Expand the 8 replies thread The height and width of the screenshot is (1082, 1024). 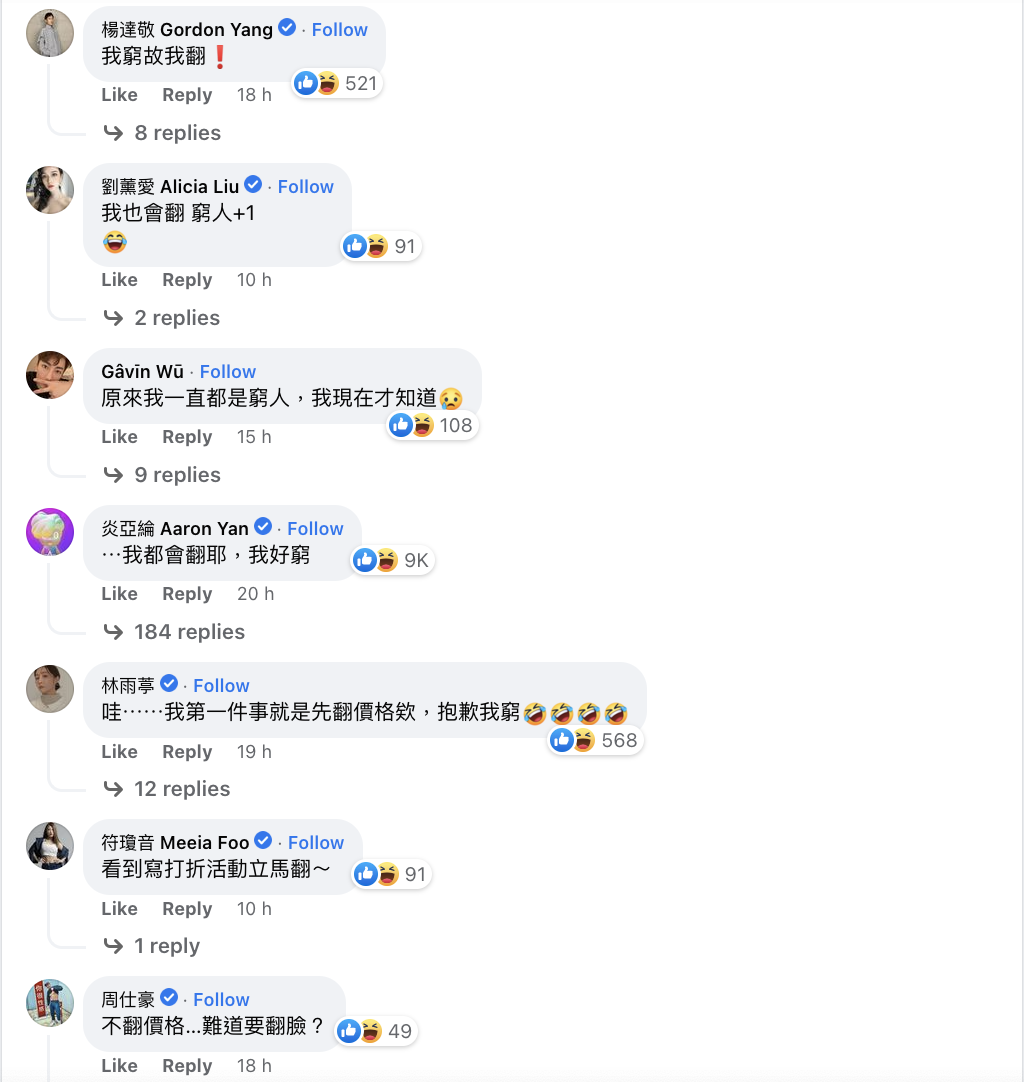click(x=177, y=132)
